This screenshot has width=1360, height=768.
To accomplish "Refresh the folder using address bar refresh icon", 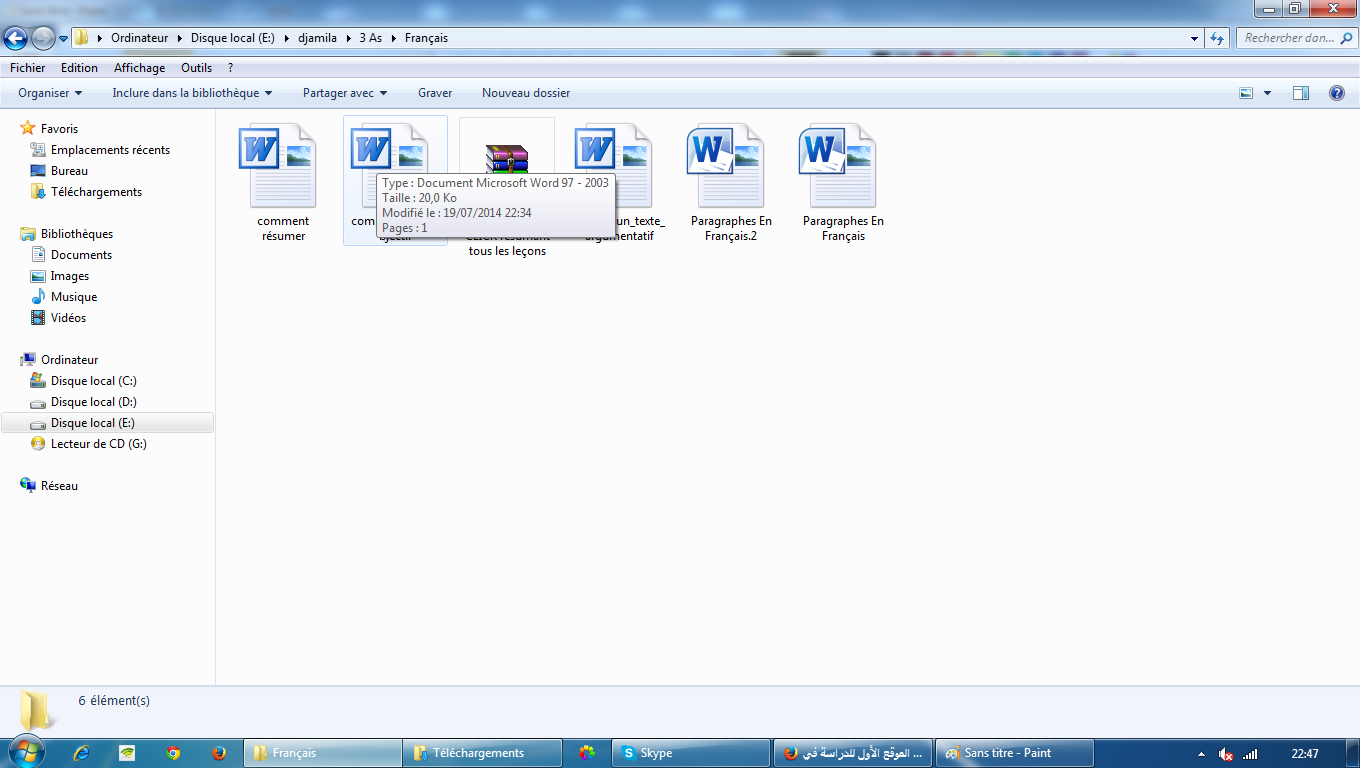I will click(1217, 38).
